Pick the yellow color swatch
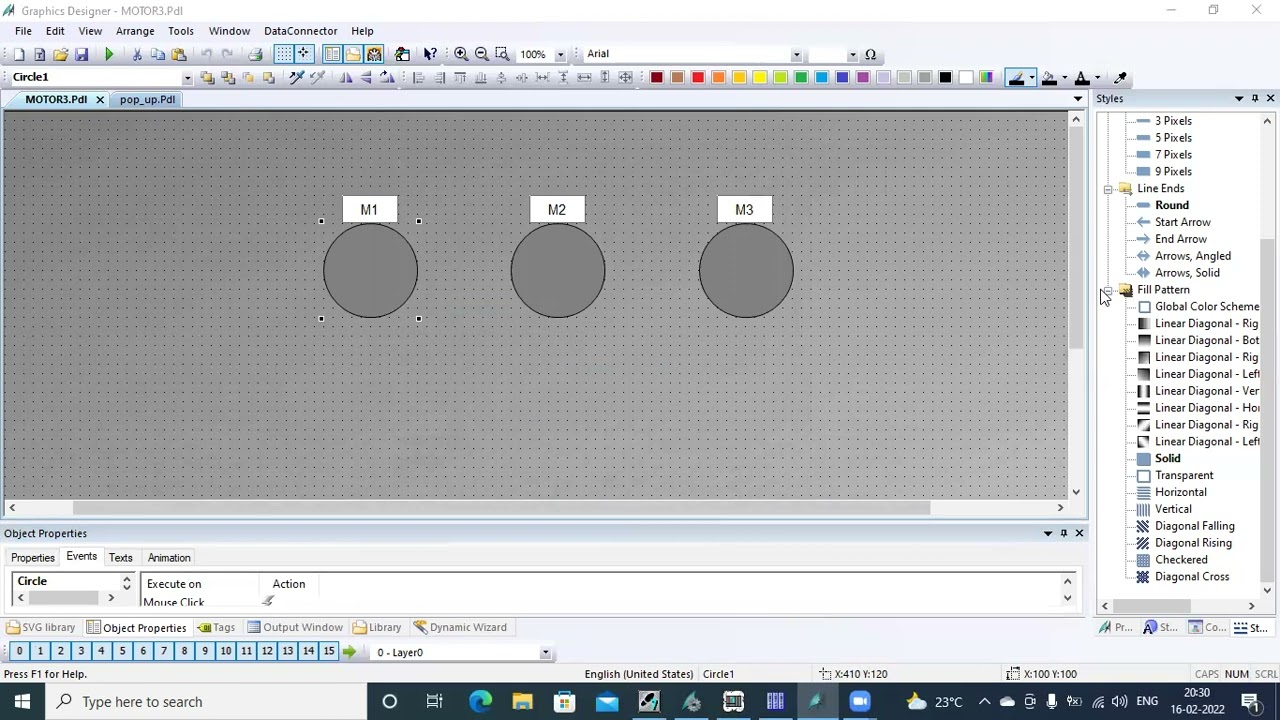 759,77
